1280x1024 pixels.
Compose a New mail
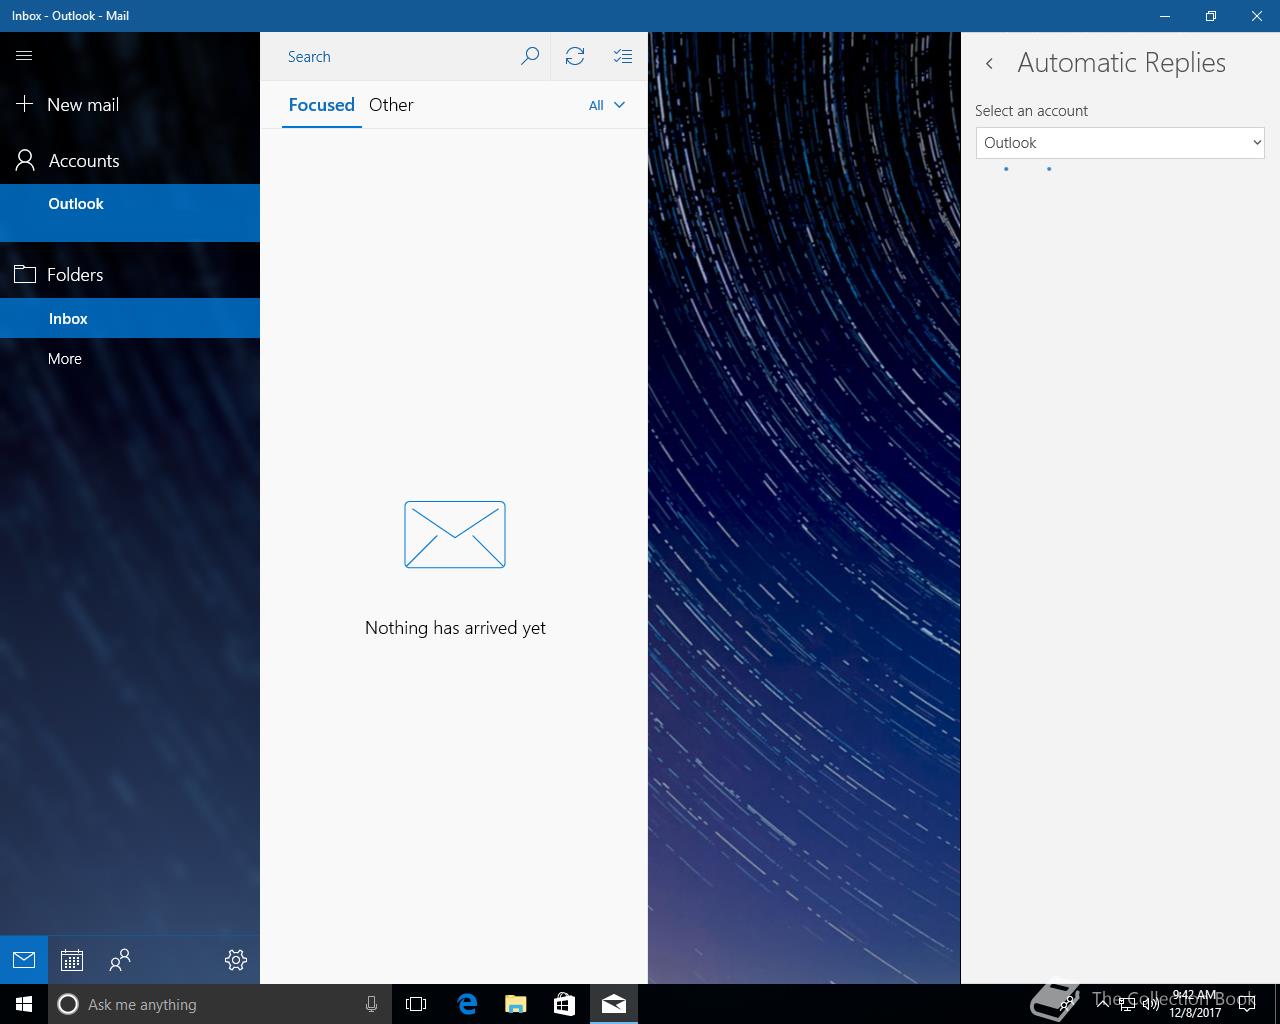[83, 105]
